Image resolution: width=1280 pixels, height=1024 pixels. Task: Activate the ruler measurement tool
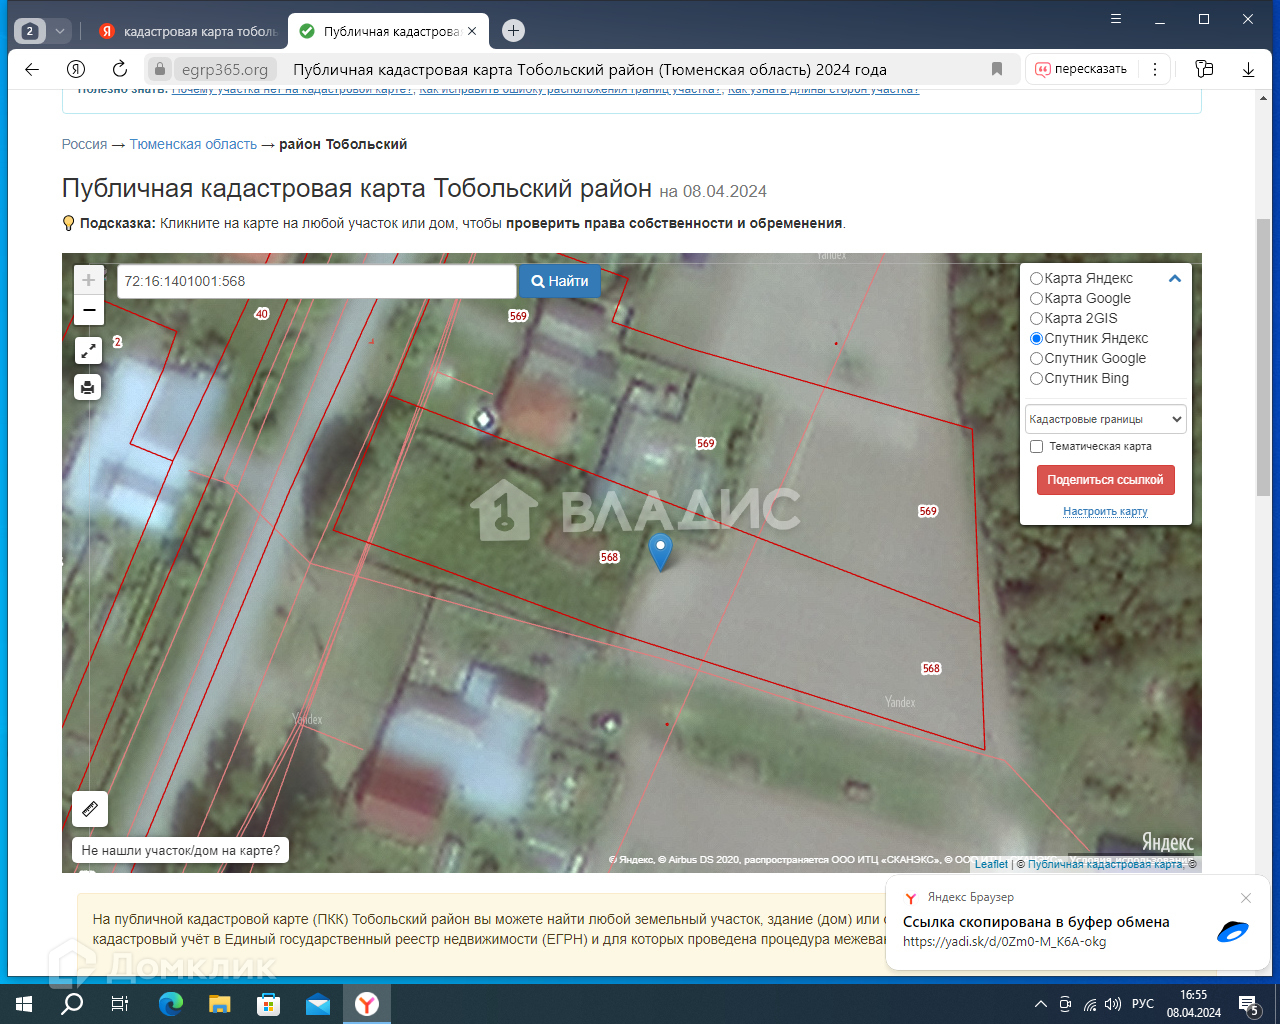(90, 809)
